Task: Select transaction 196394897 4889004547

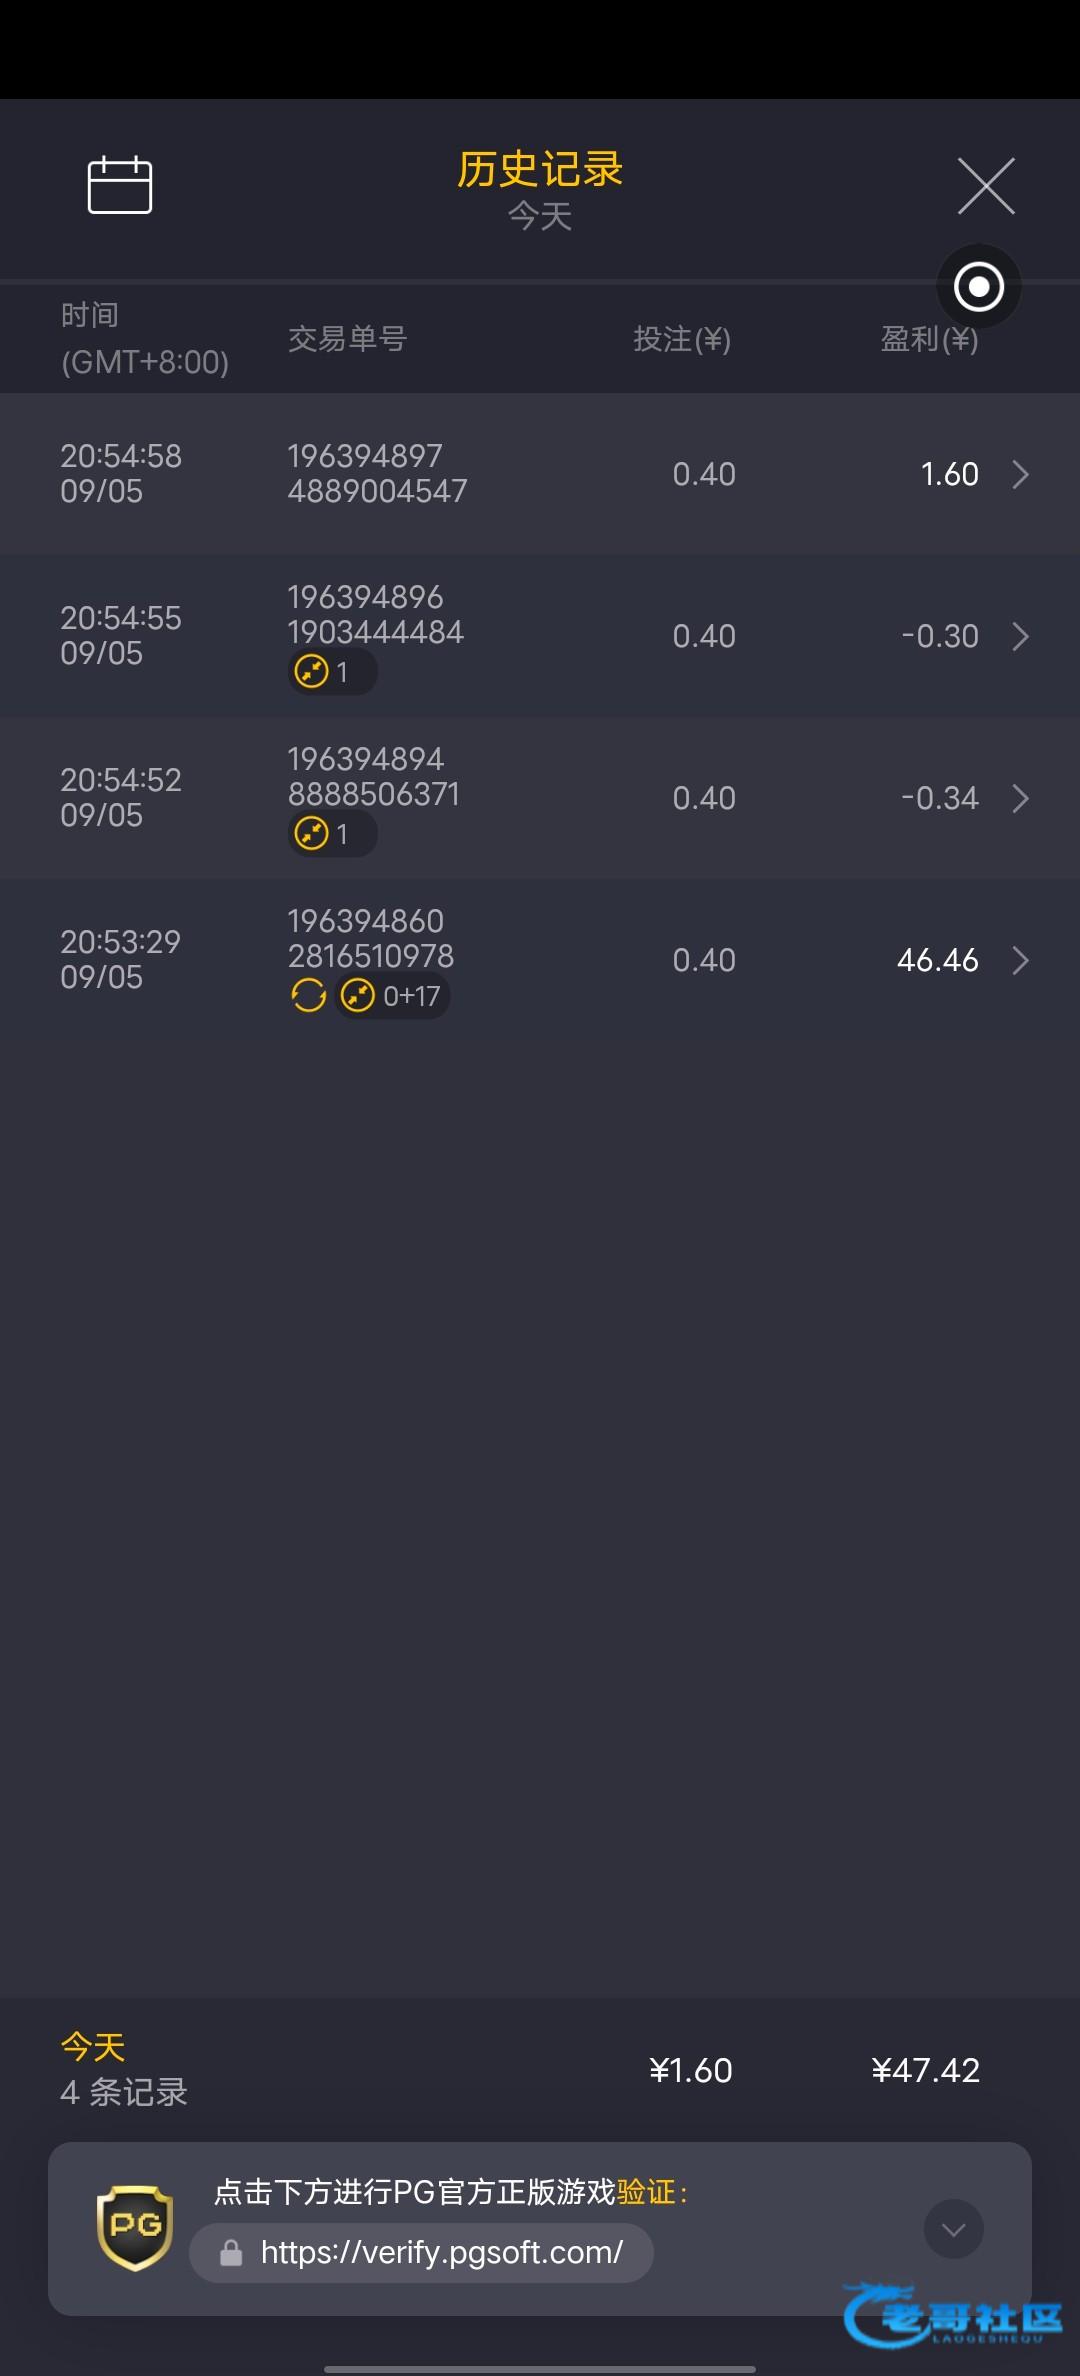Action: pos(377,473)
